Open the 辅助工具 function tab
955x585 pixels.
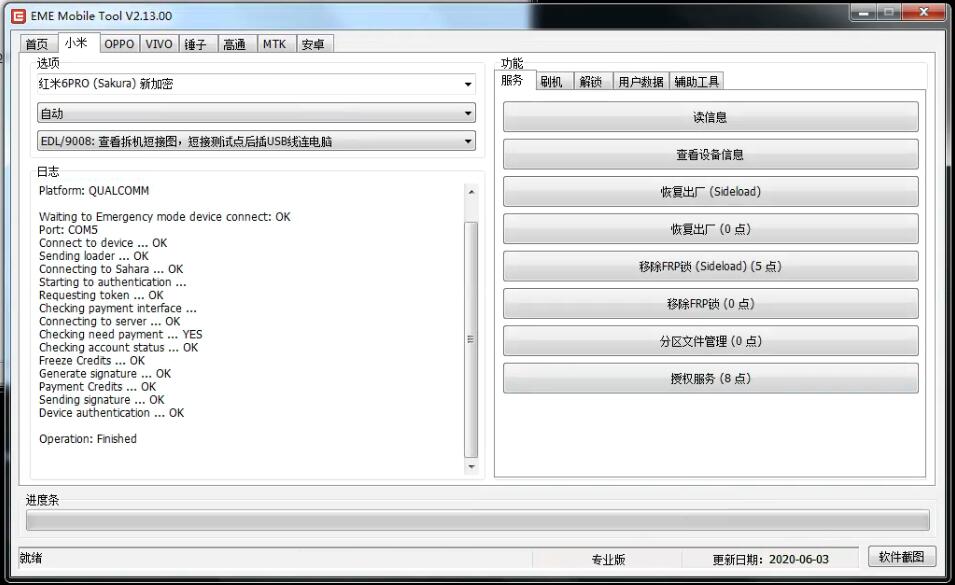(x=697, y=82)
